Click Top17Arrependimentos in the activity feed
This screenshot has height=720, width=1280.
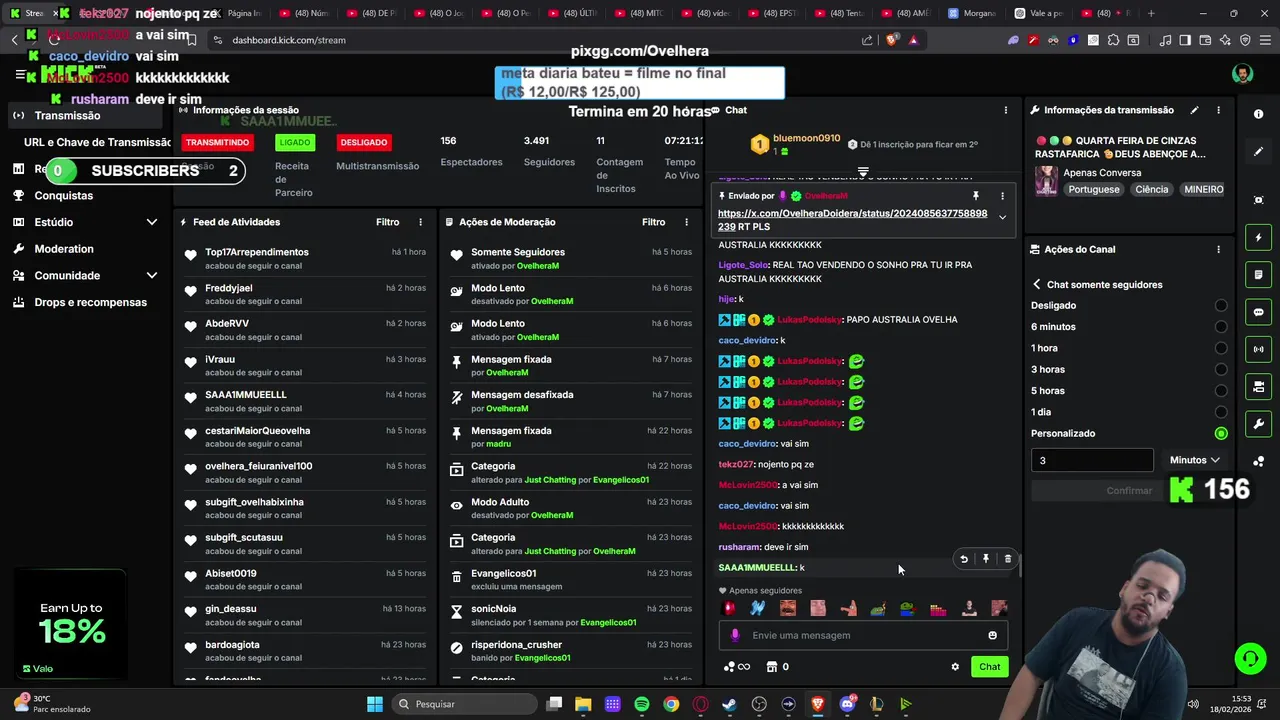(257, 252)
